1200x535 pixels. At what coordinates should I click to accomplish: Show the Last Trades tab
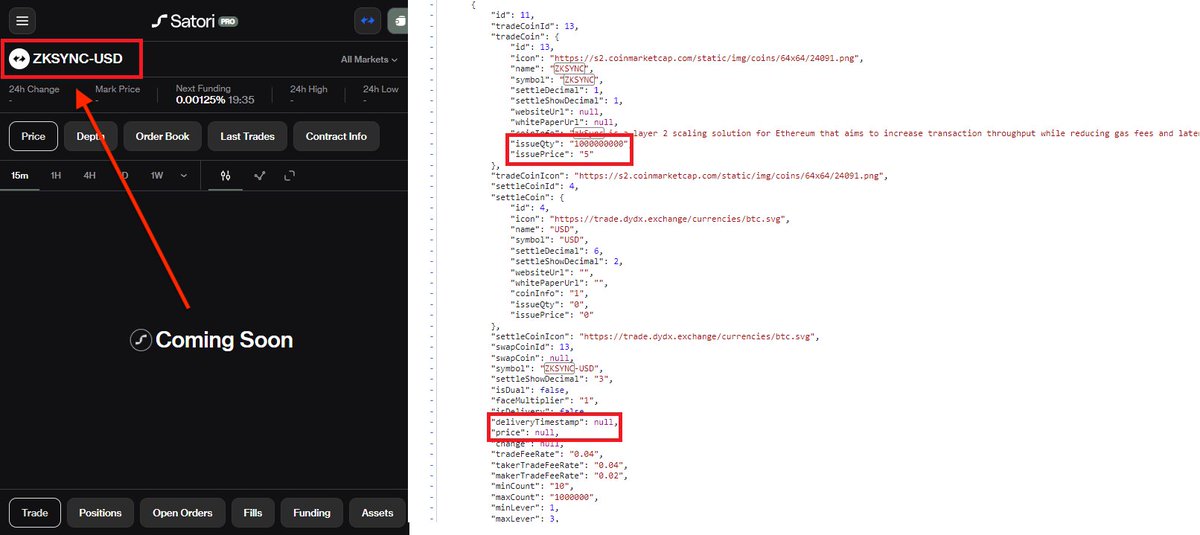point(248,136)
